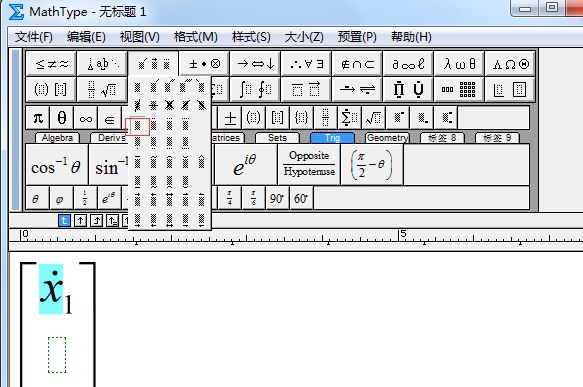Viewport: 583px width, 387px height.
Task: Insert the bold θ symbol beside π
Action: tap(62, 118)
